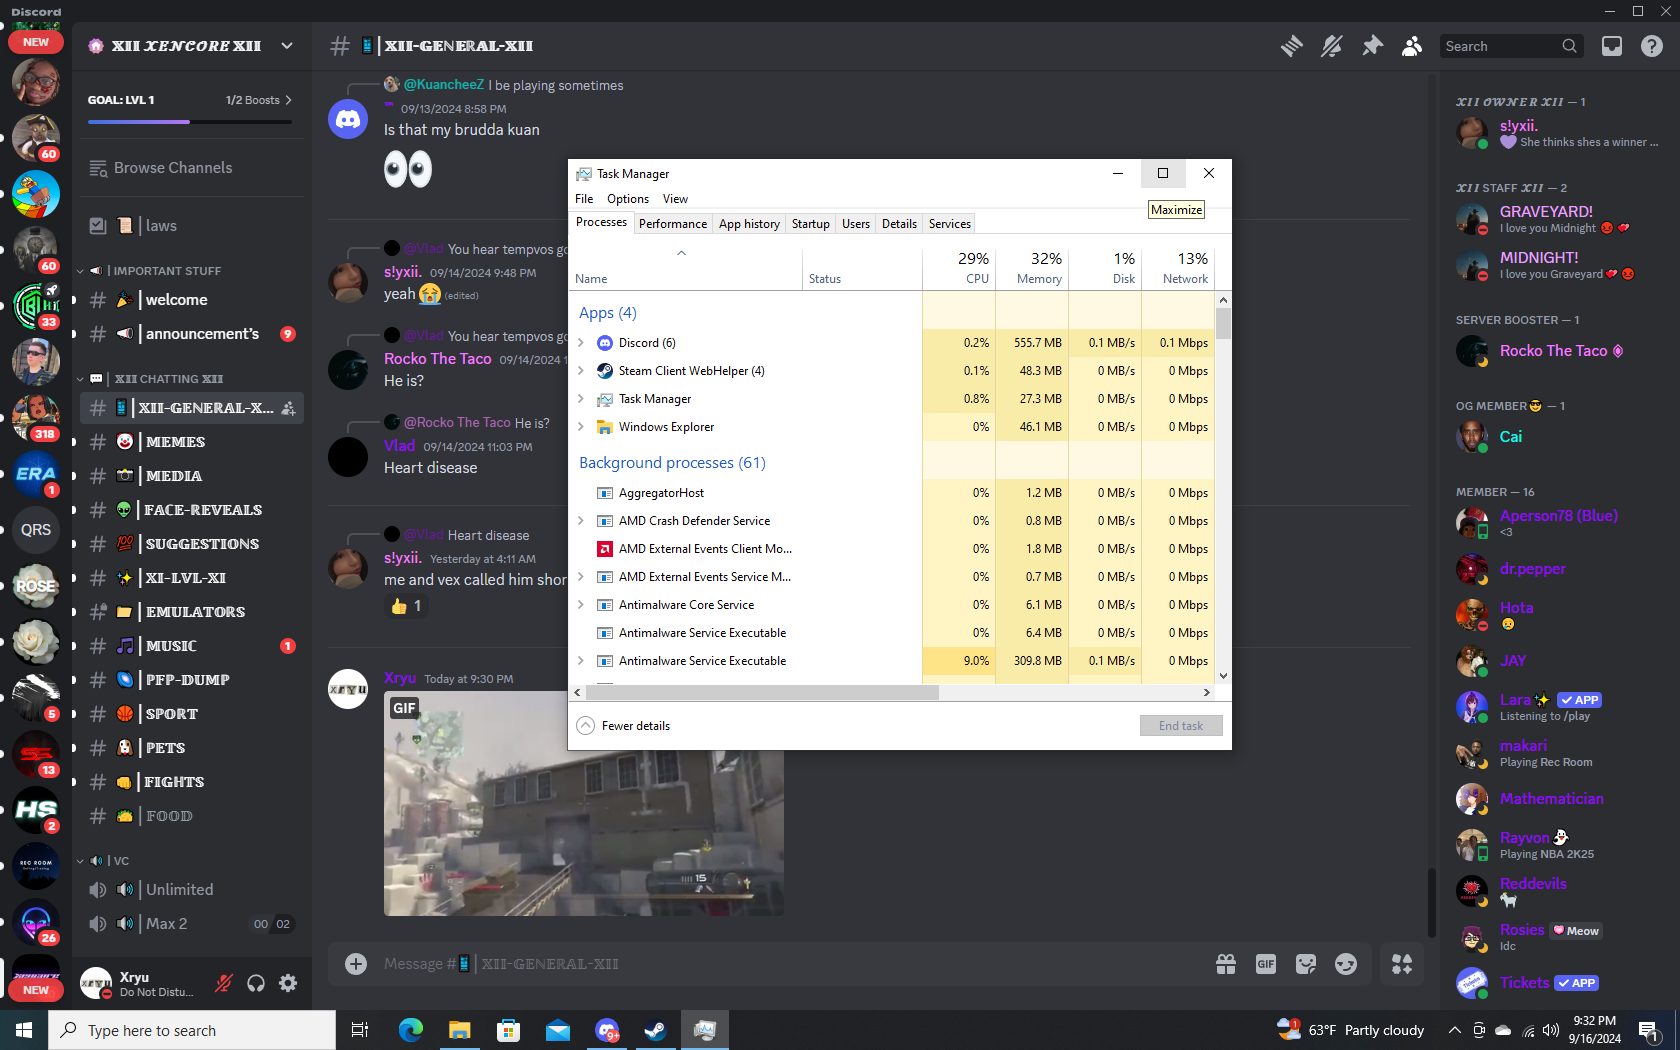Show pinned messages pin icon

coord(1372,46)
